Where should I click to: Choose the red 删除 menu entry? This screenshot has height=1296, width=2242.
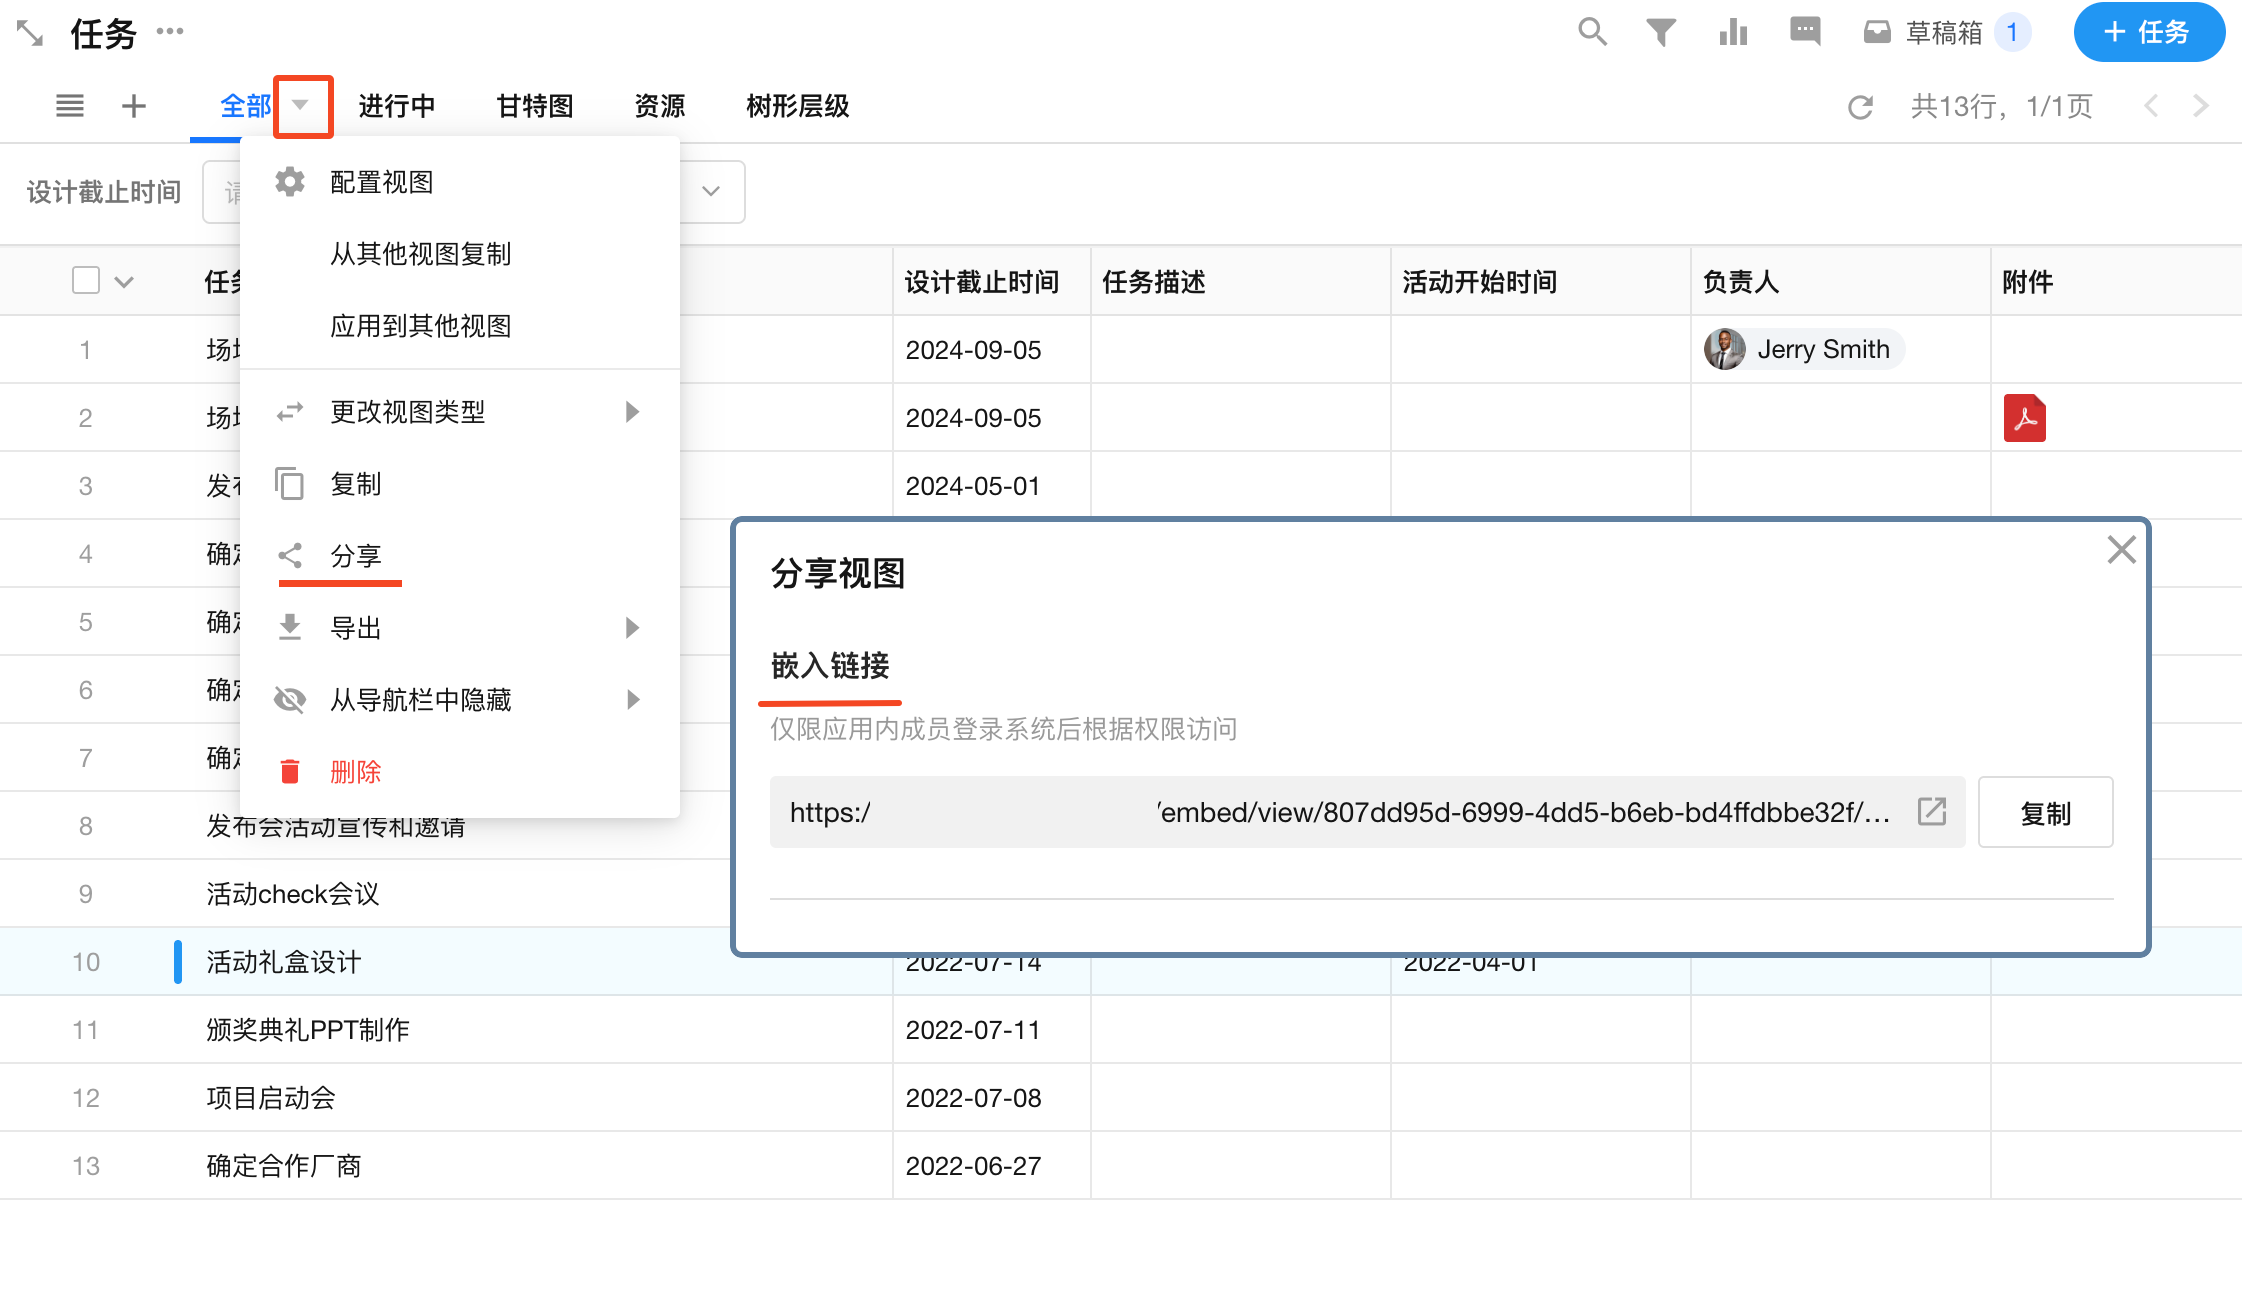click(356, 772)
